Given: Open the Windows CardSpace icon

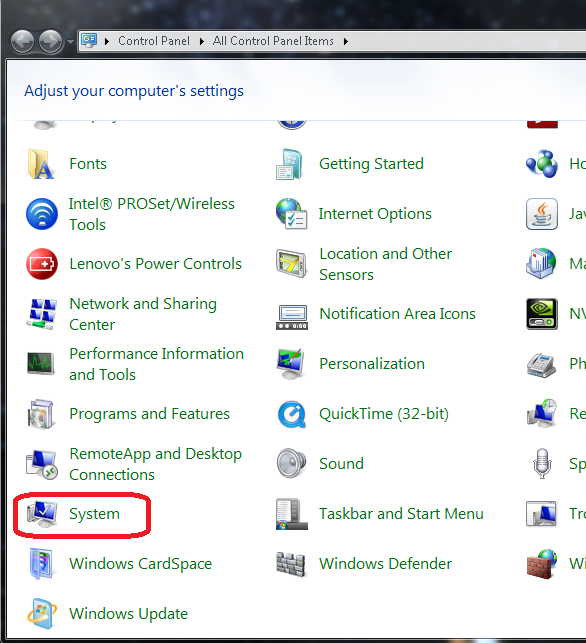Looking at the screenshot, I should [41, 564].
